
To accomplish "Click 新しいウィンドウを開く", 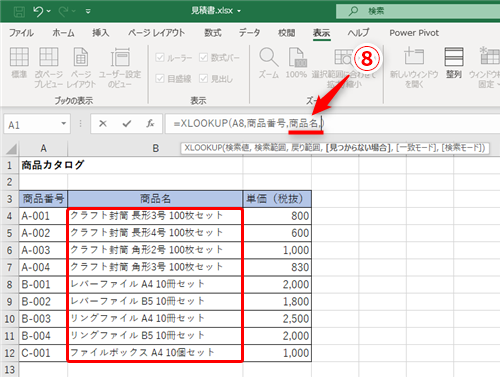I will tap(414, 67).
